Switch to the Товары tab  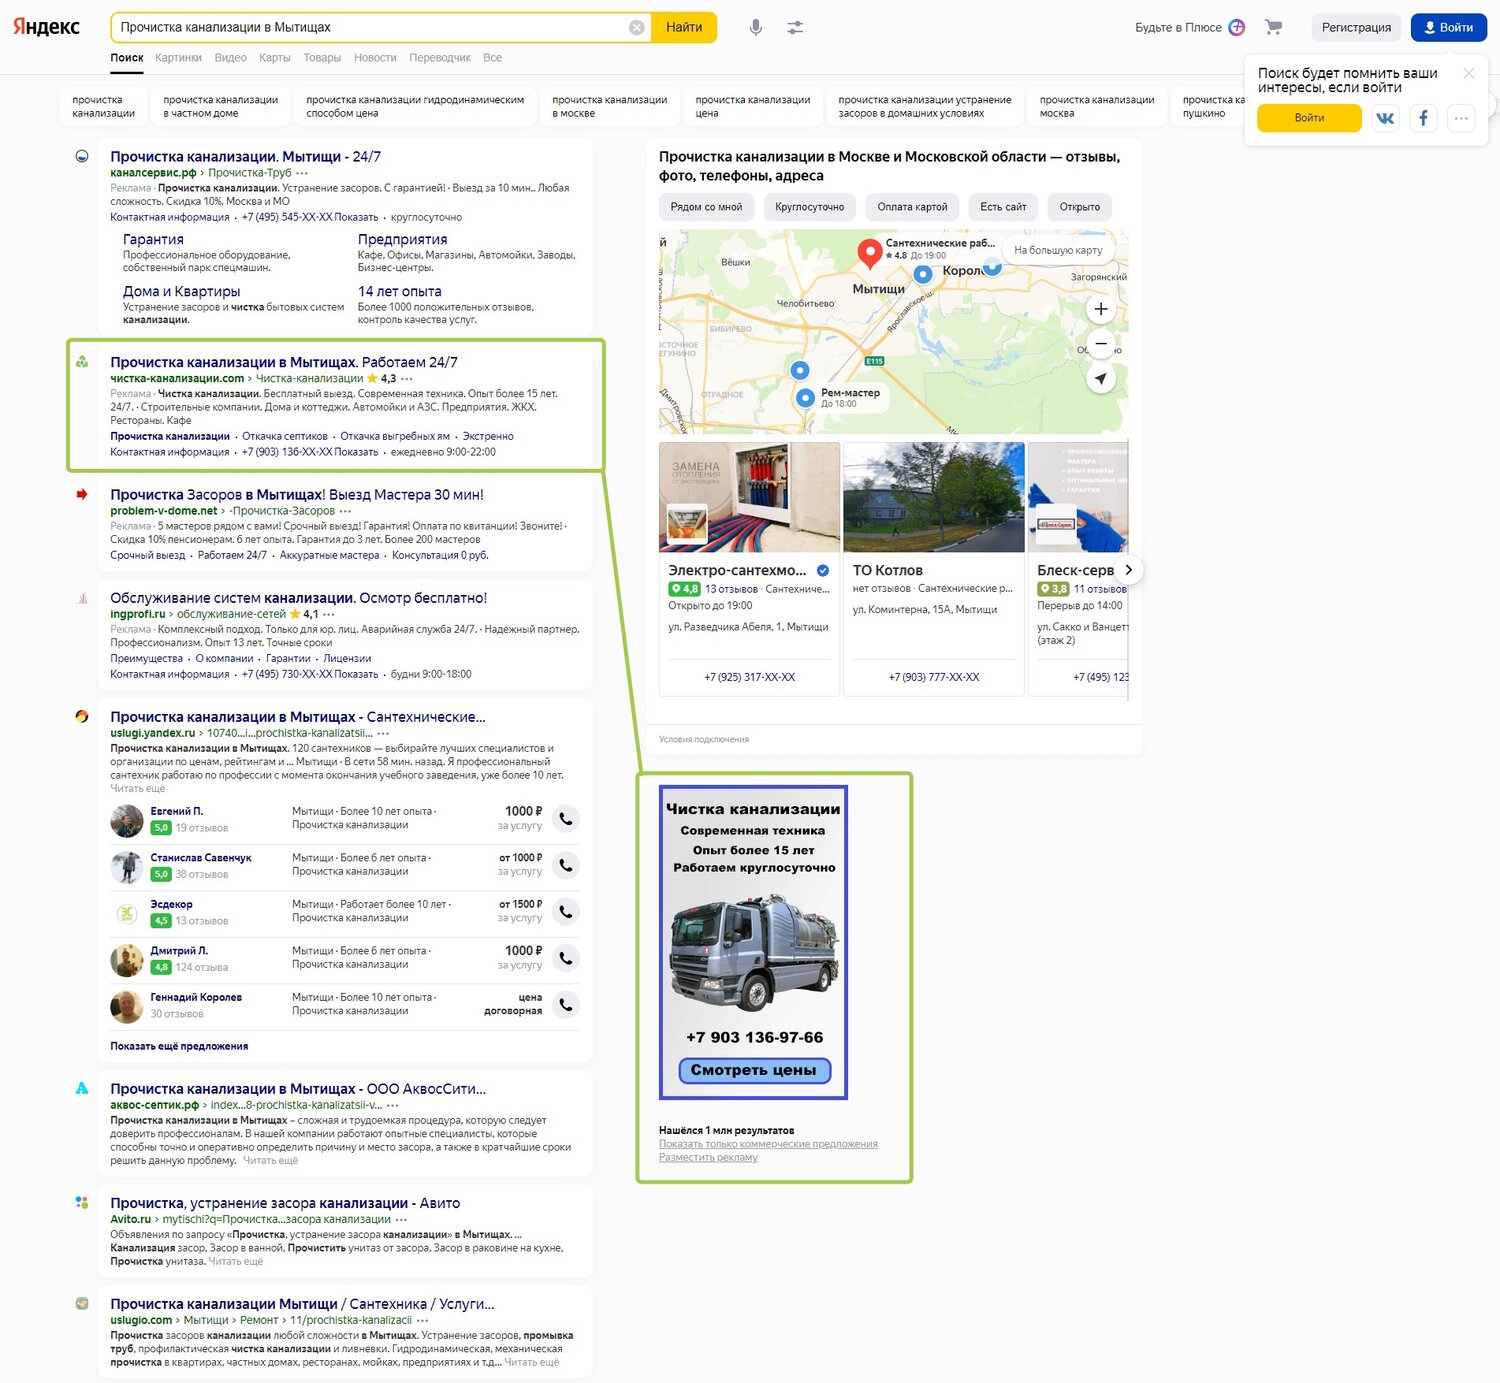(322, 58)
